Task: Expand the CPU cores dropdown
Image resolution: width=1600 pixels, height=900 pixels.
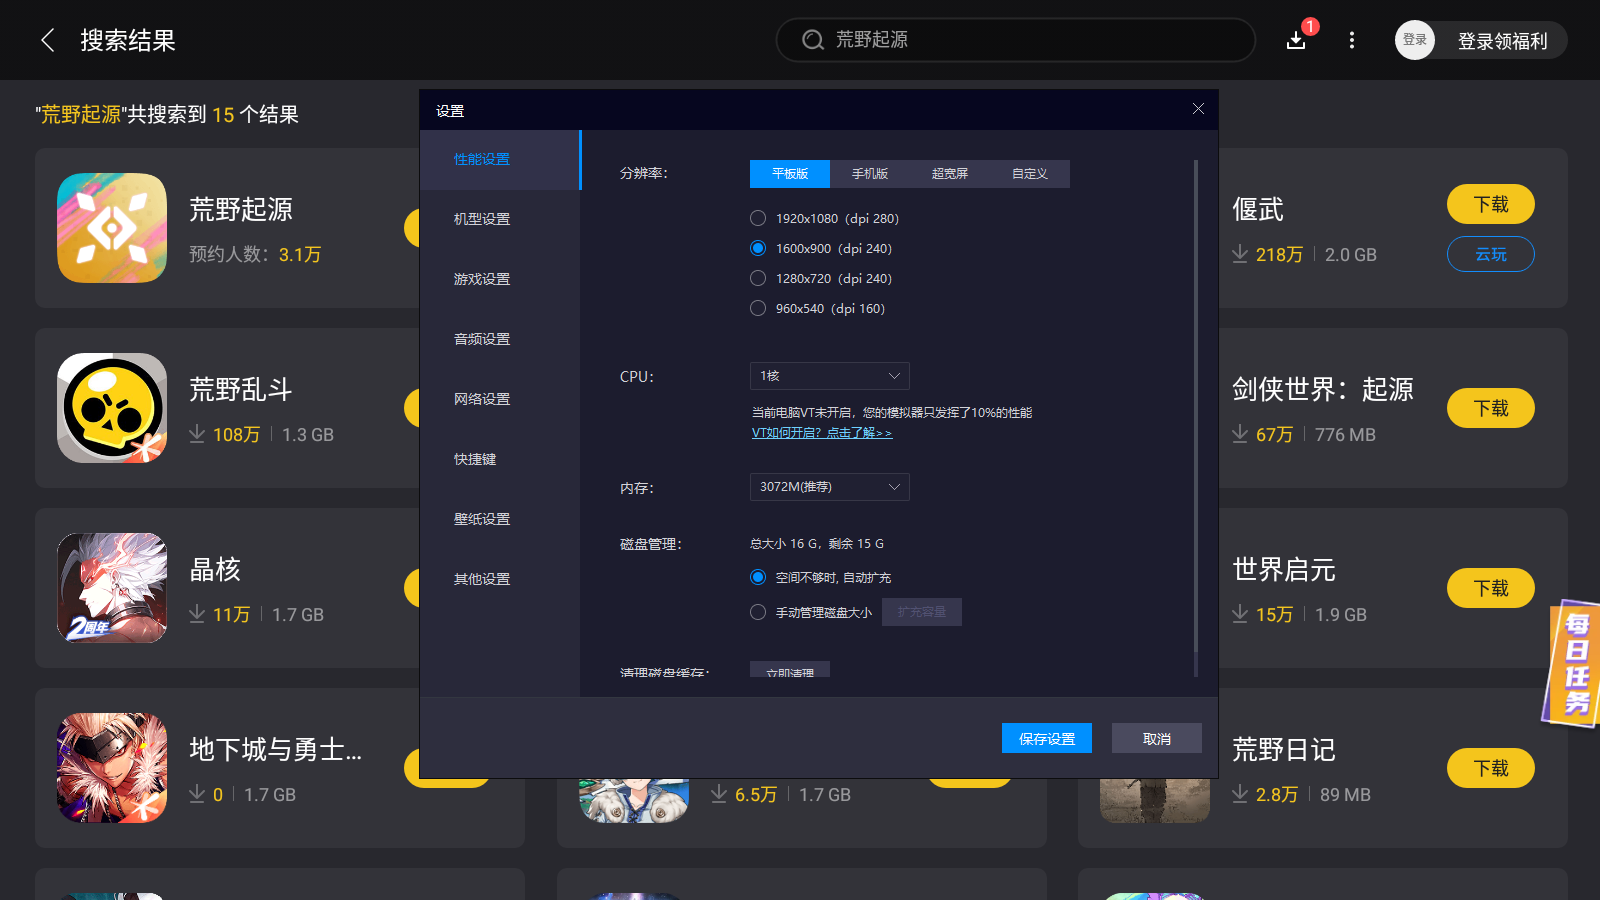Action: [830, 376]
